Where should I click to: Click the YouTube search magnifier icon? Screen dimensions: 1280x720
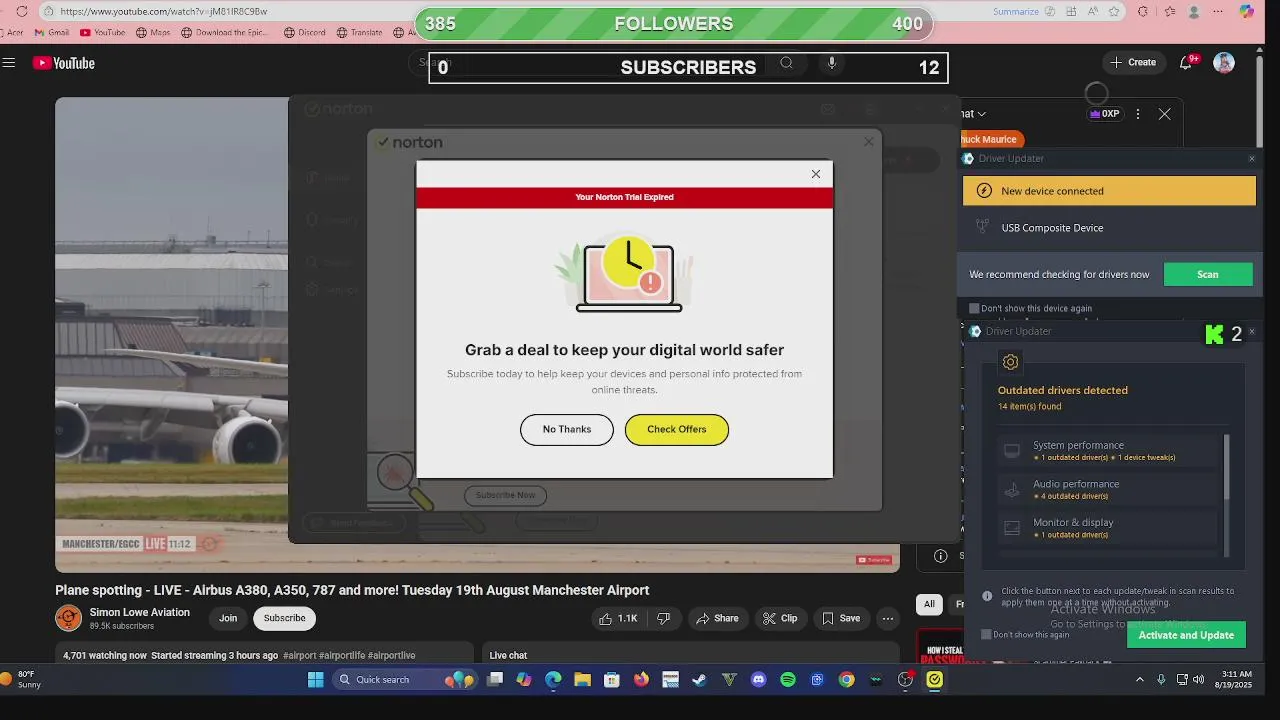click(x=786, y=63)
